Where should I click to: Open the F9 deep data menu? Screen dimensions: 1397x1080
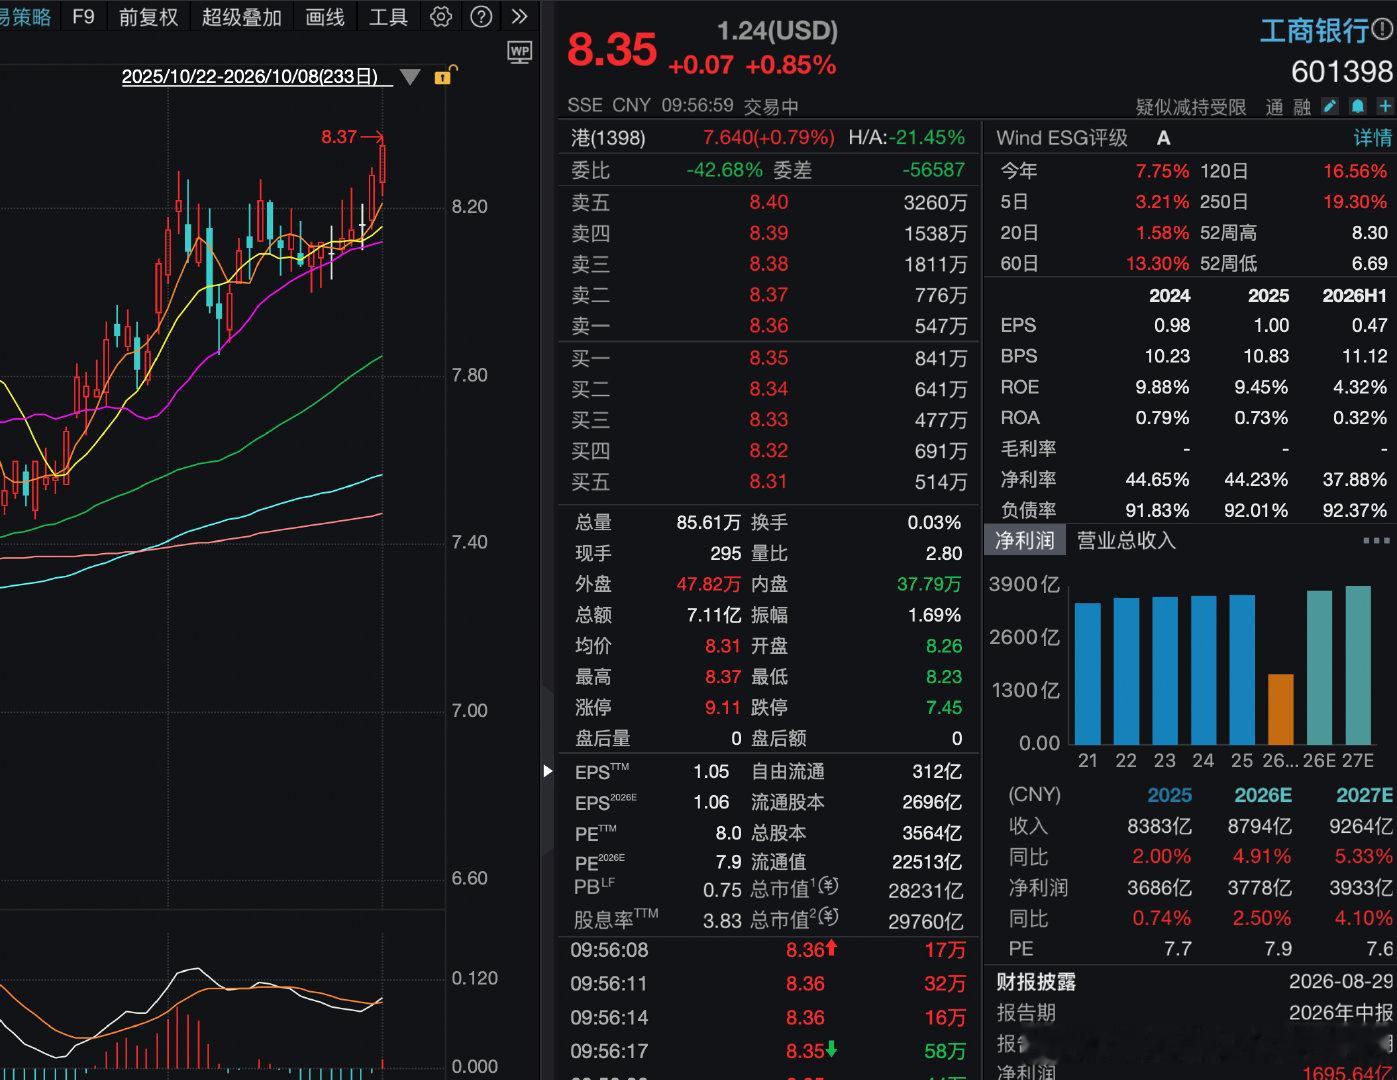coord(84,17)
